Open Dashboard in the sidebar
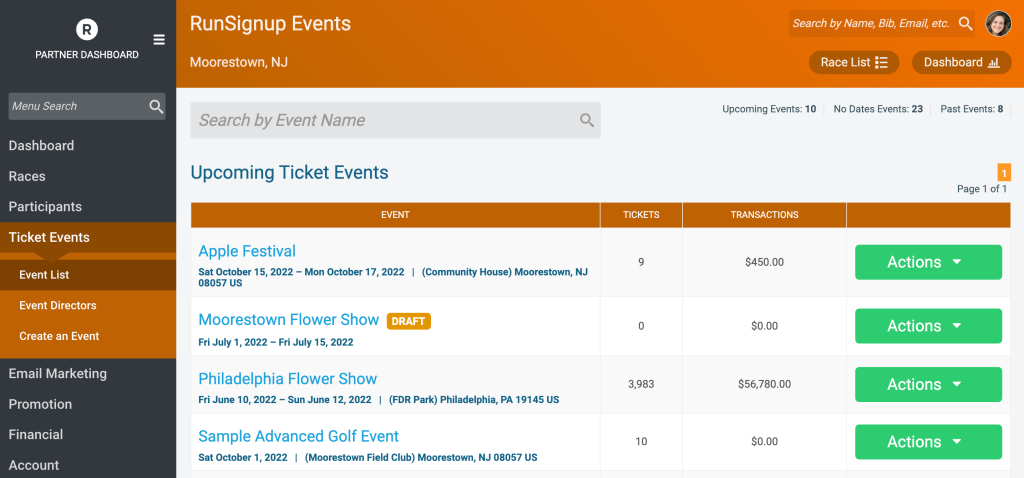Screen dimensions: 1024x478 41,146
